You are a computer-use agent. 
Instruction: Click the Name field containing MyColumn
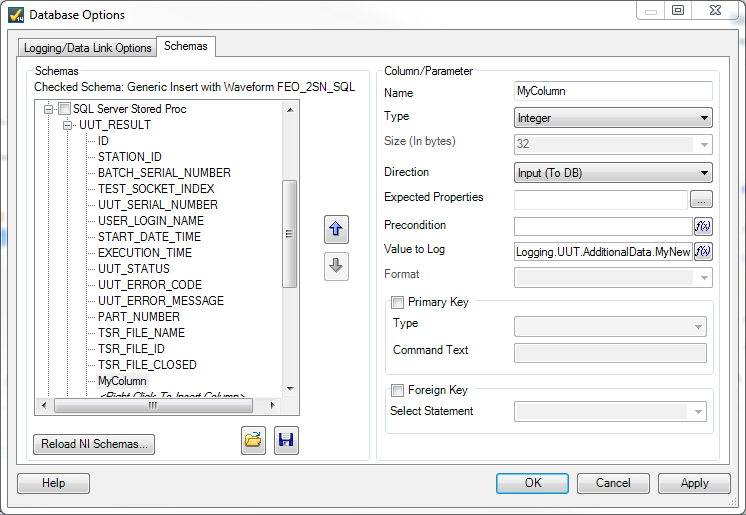tap(612, 91)
